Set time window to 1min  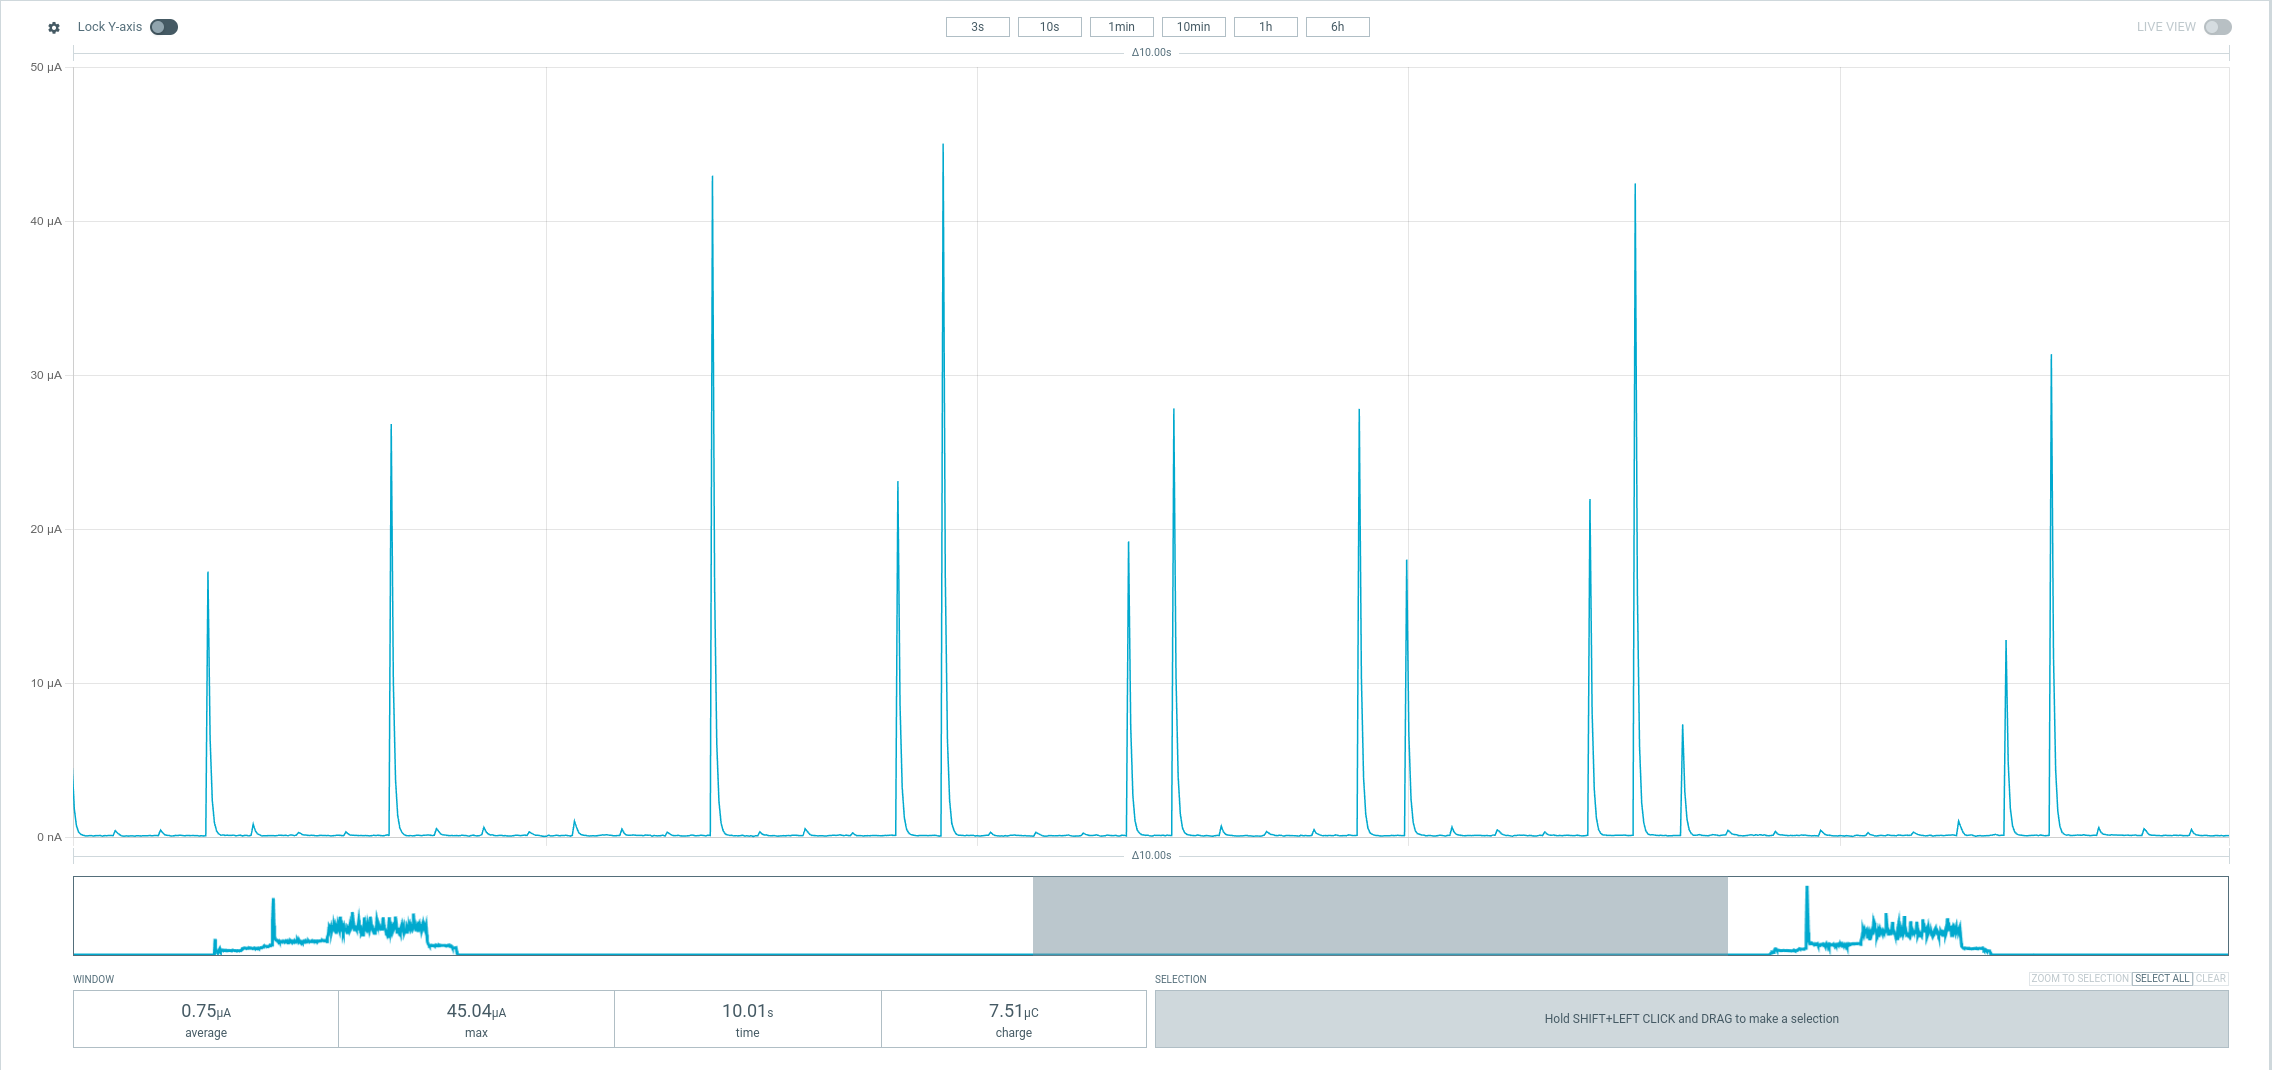pos(1121,27)
